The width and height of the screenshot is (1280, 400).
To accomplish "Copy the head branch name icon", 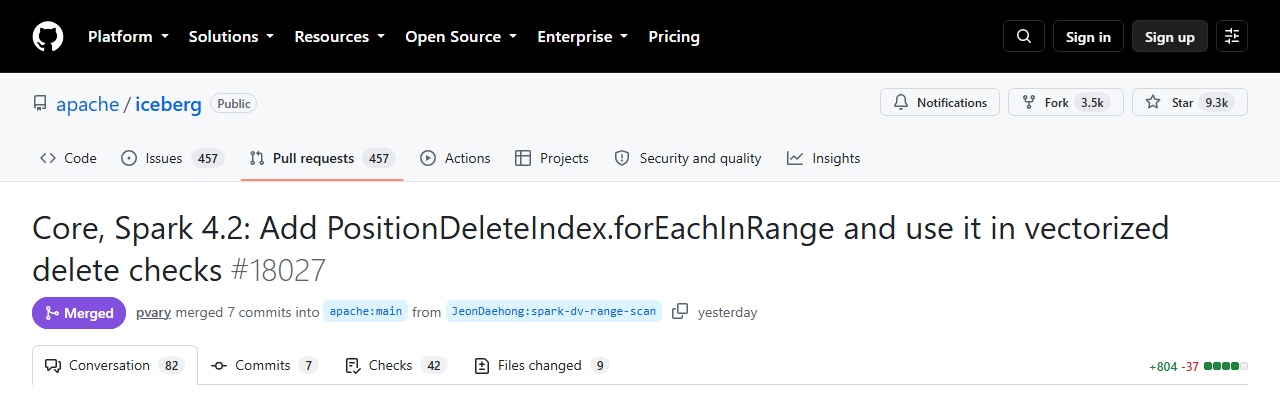I will [x=680, y=311].
